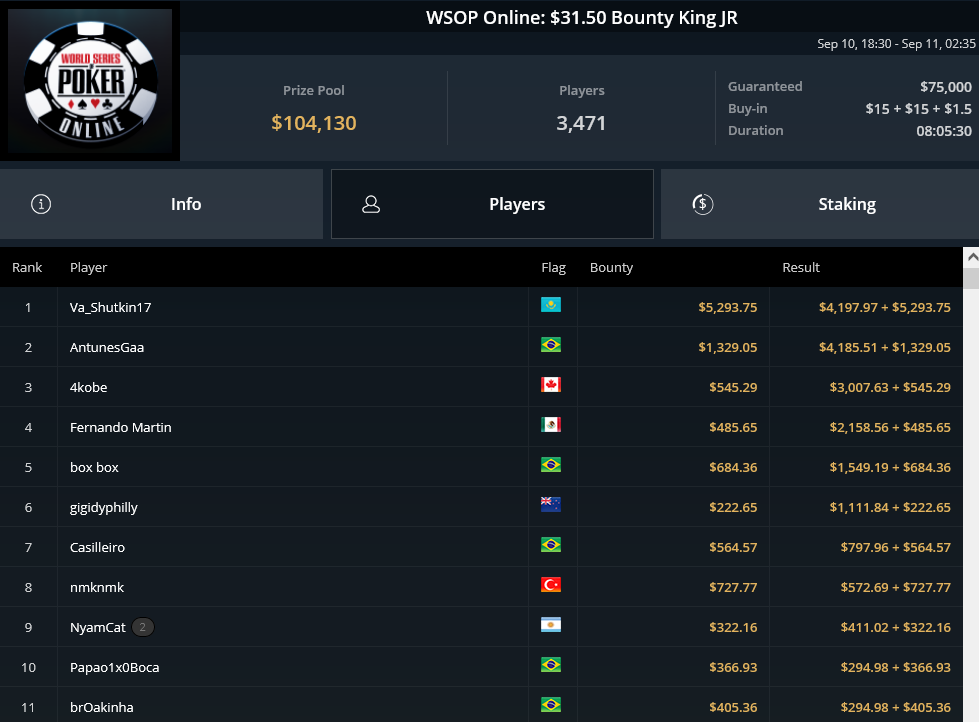This screenshot has width=979, height=722.
Task: Click the person icon on Players tab
Action: (371, 204)
